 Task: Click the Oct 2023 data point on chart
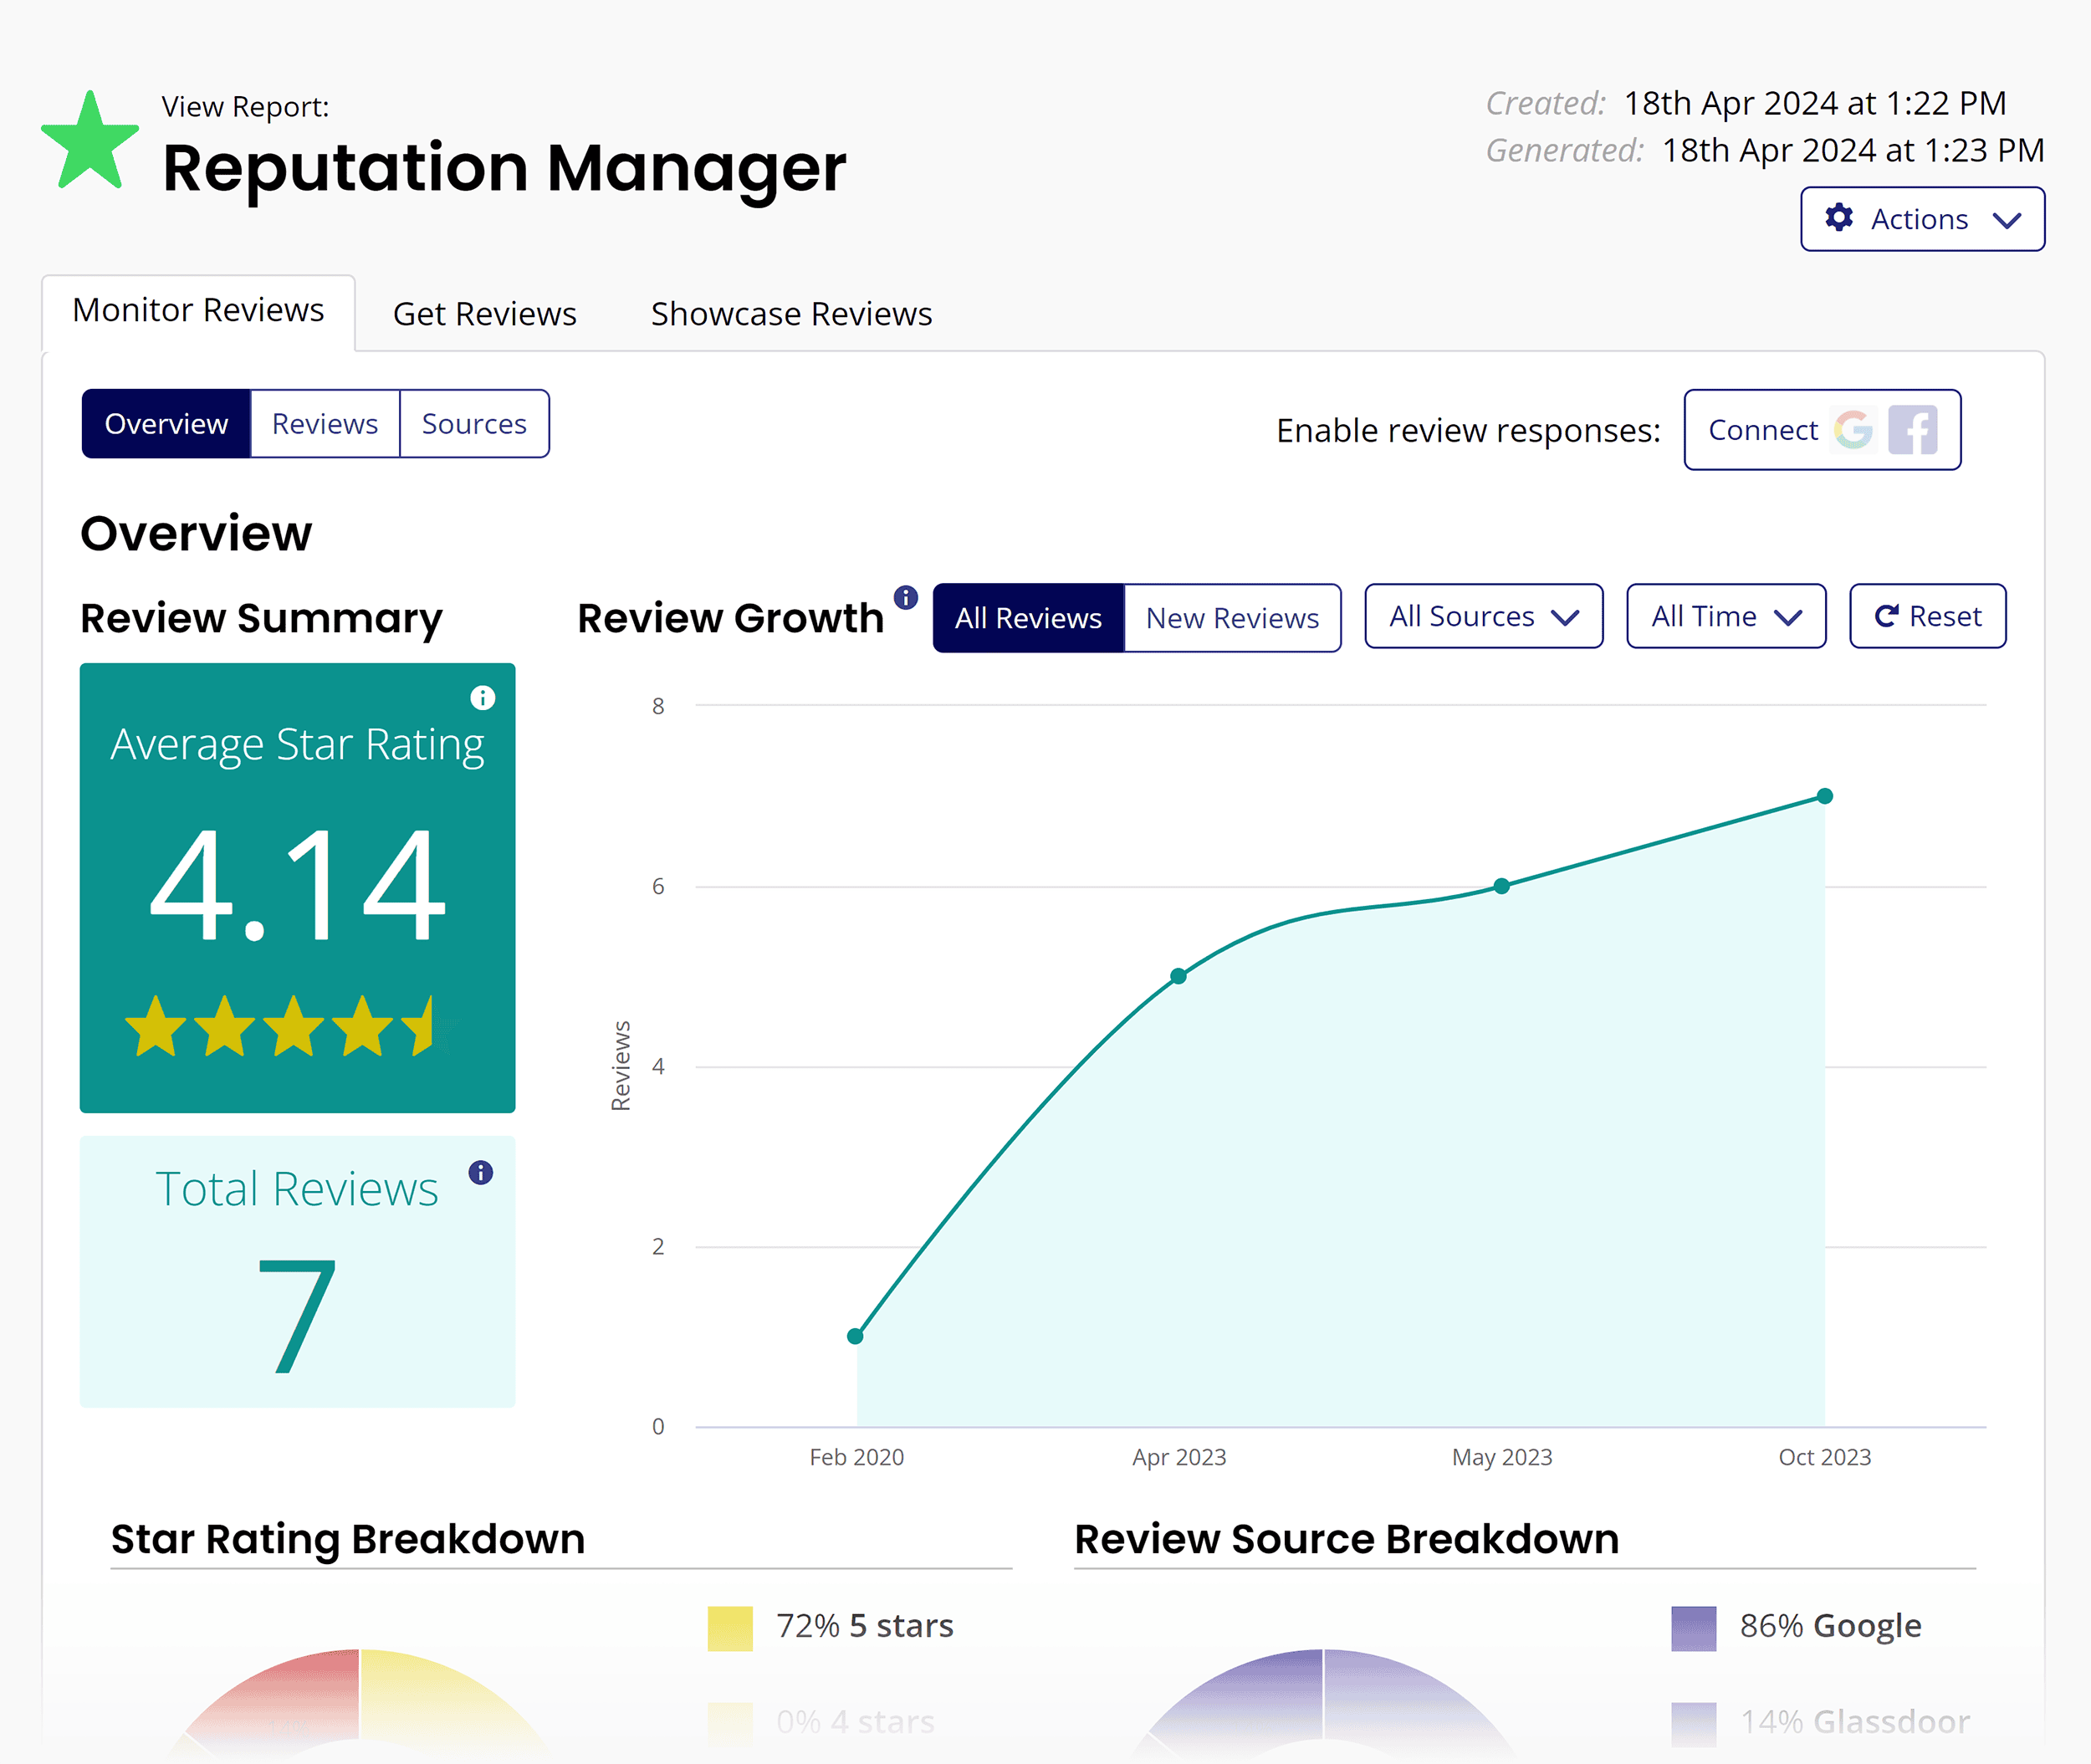click(x=1826, y=795)
